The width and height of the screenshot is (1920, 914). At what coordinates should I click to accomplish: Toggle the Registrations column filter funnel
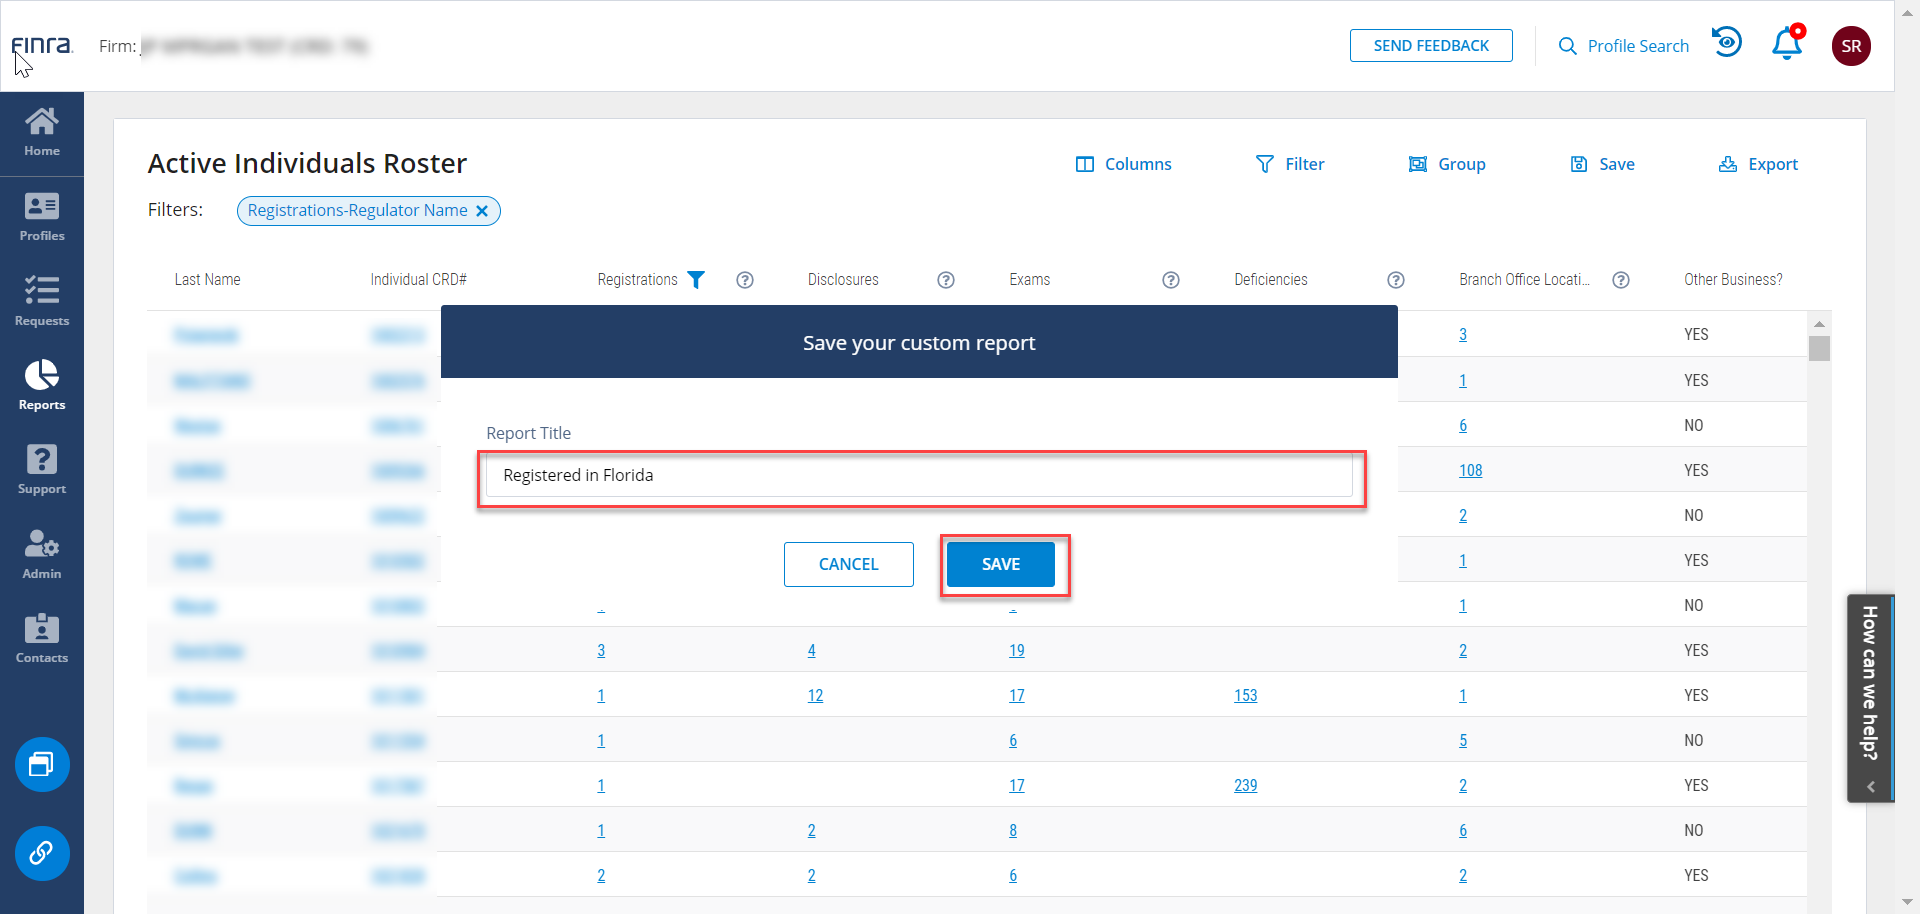(x=696, y=280)
